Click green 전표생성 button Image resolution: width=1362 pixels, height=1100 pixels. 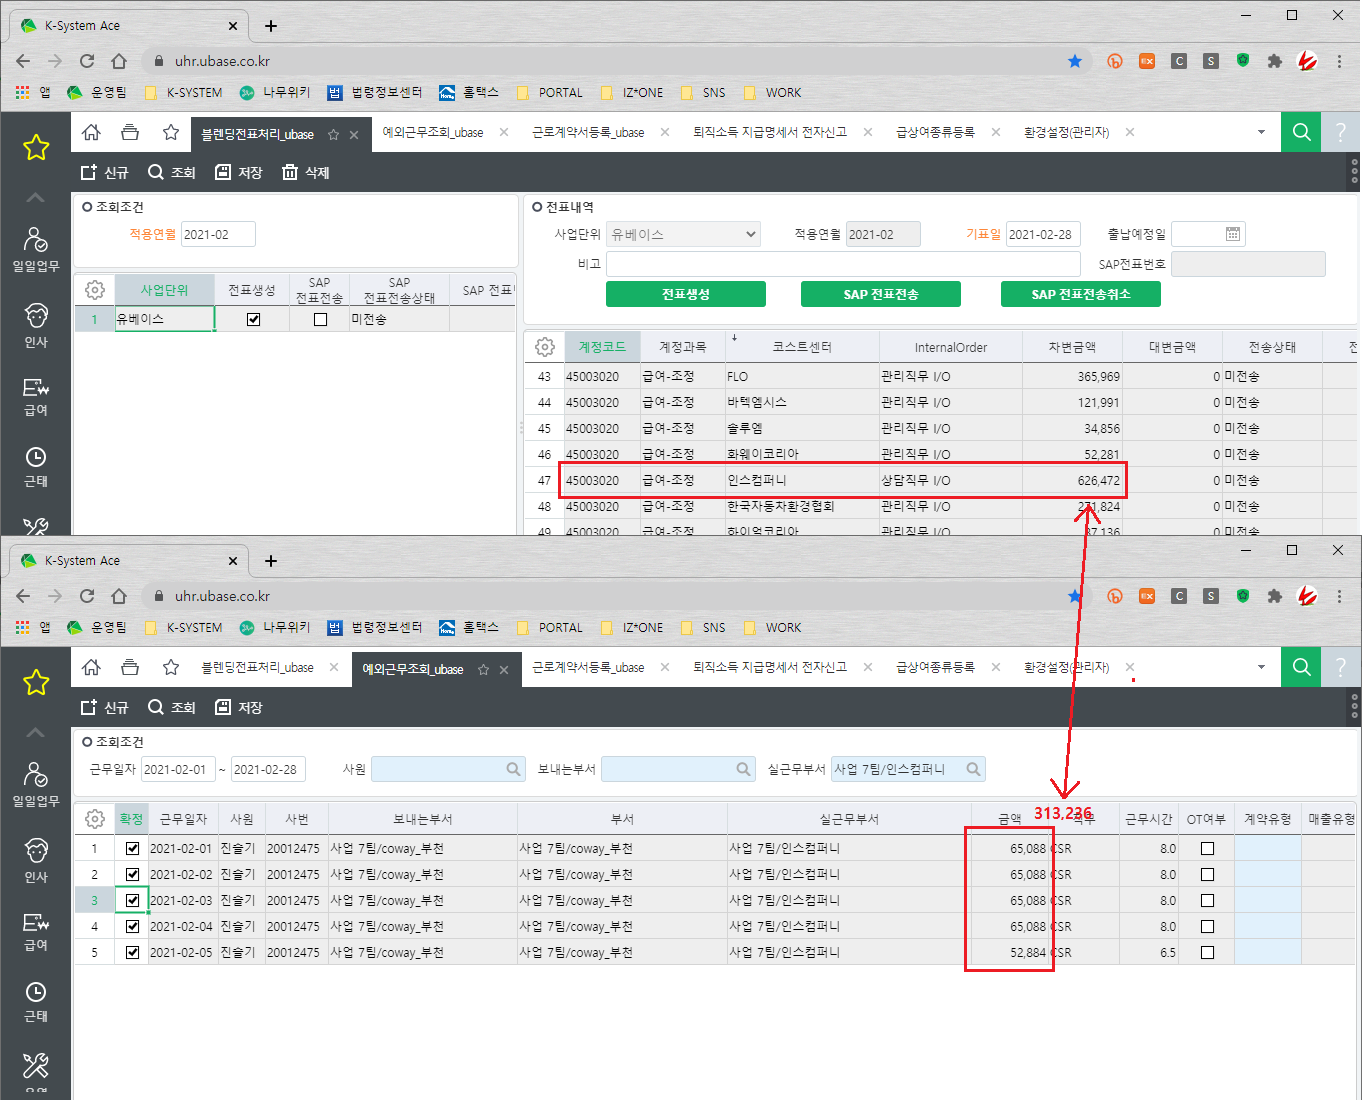[686, 294]
